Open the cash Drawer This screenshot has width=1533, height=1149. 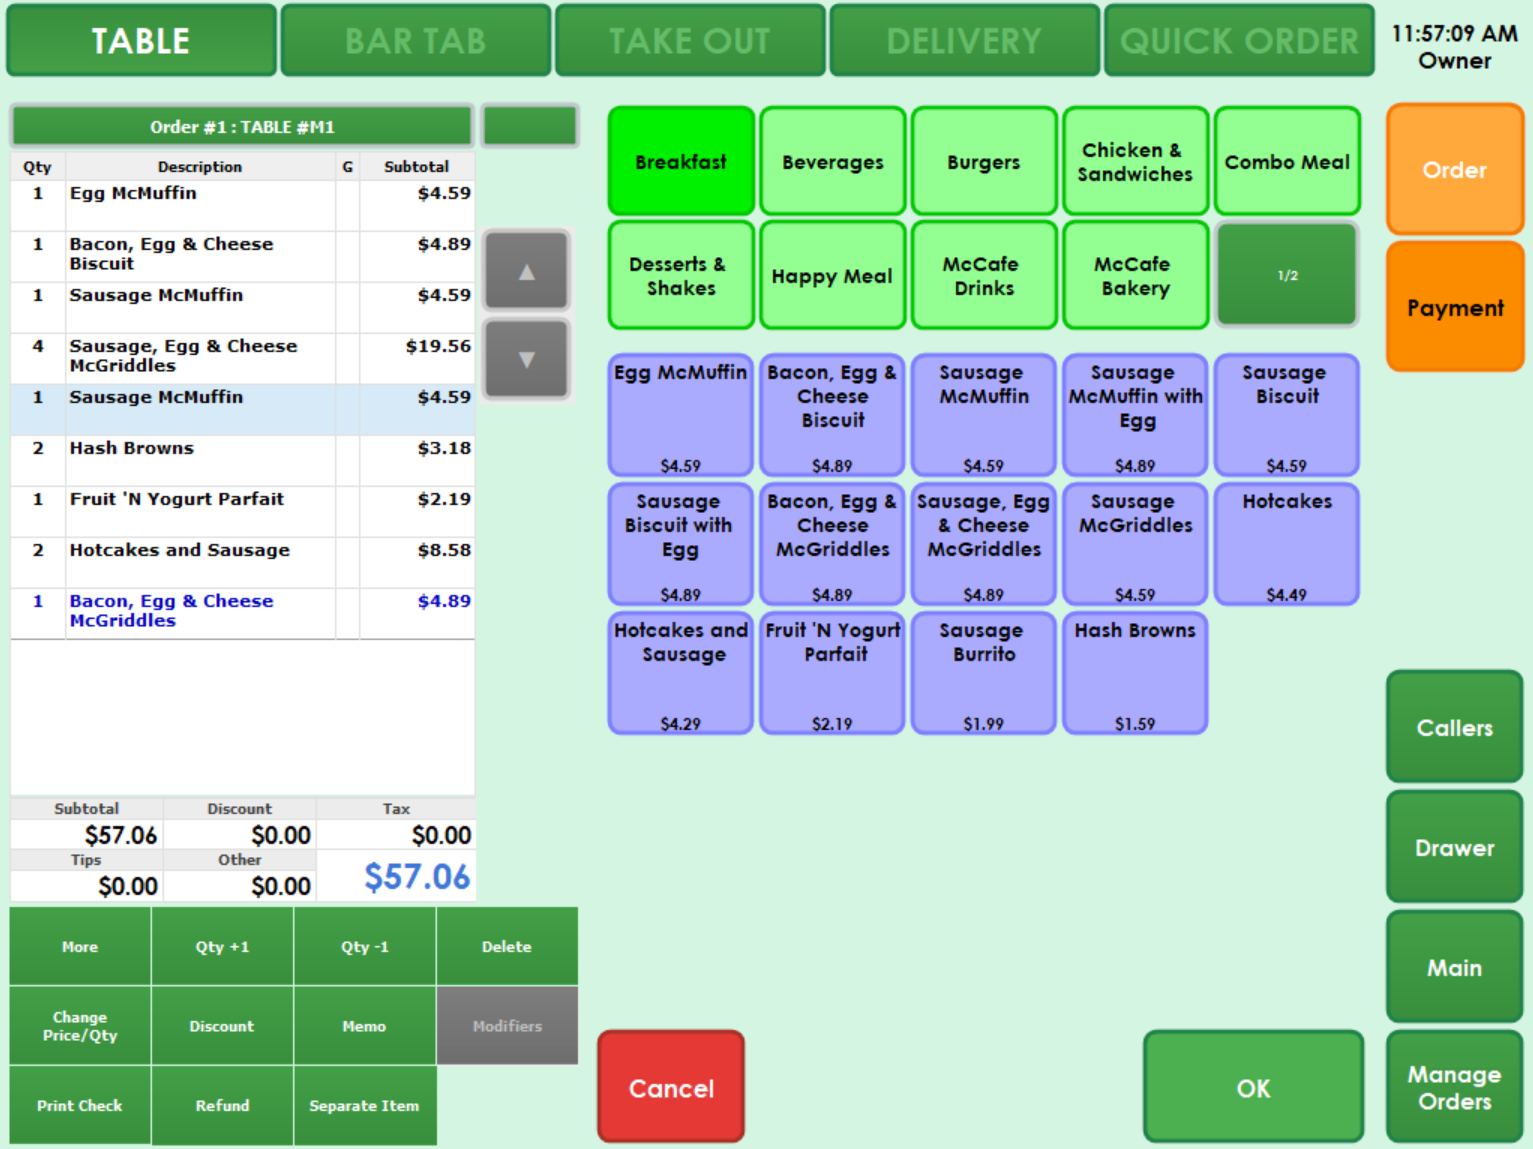1455,847
